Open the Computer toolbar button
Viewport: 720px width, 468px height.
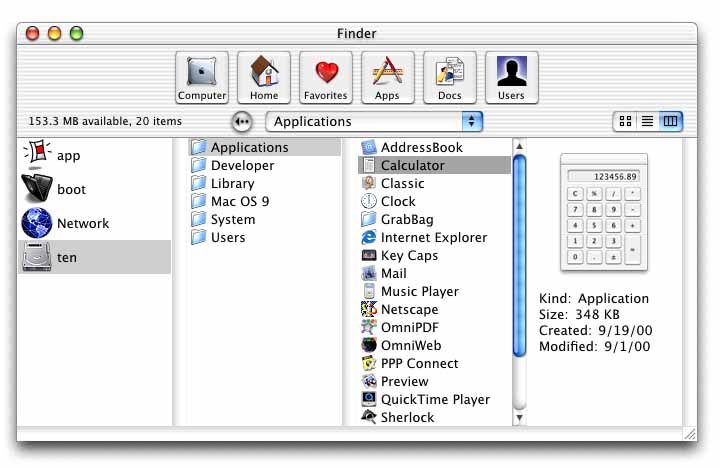[202, 78]
